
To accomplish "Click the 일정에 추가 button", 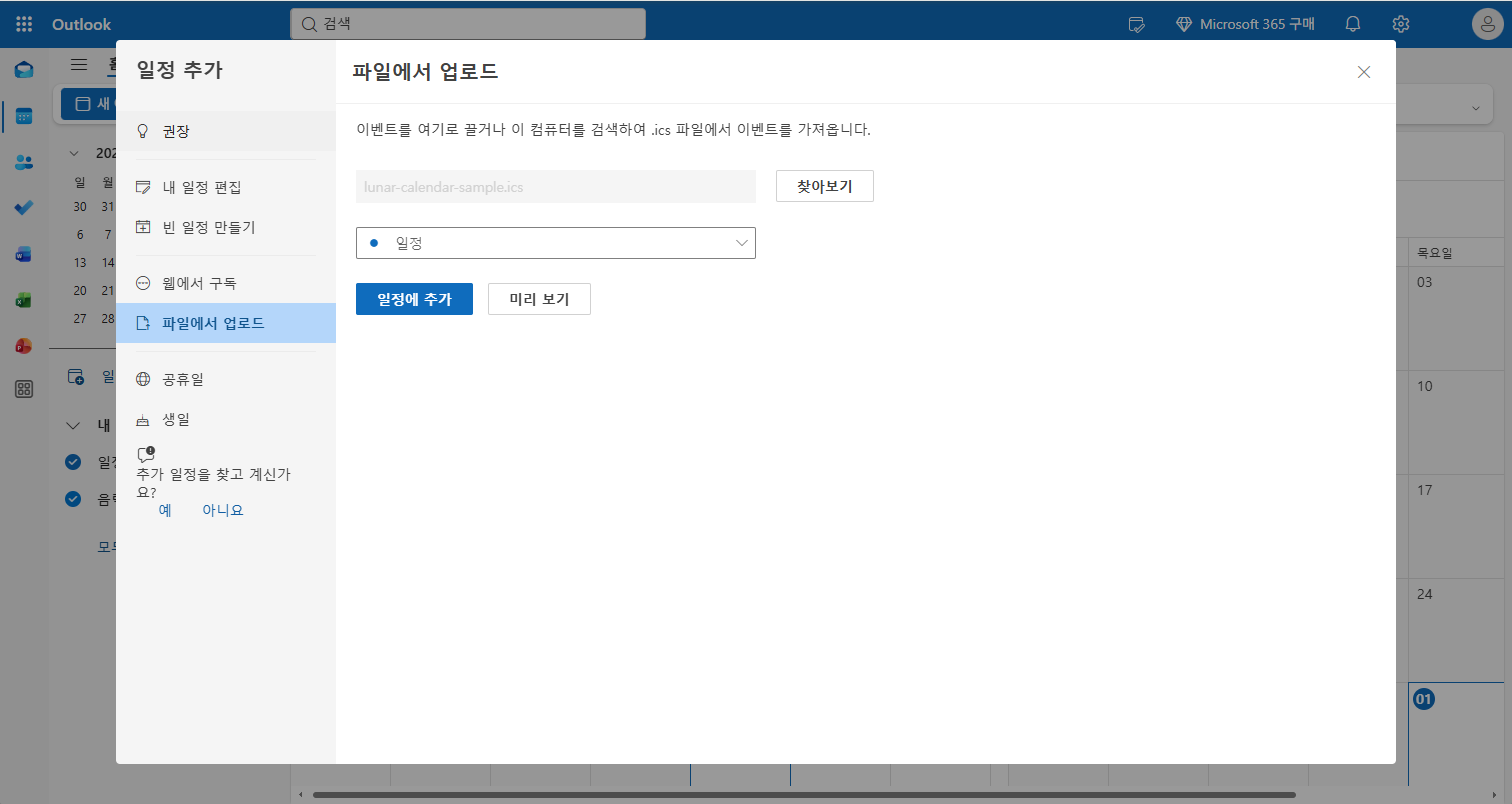I will tap(414, 299).
